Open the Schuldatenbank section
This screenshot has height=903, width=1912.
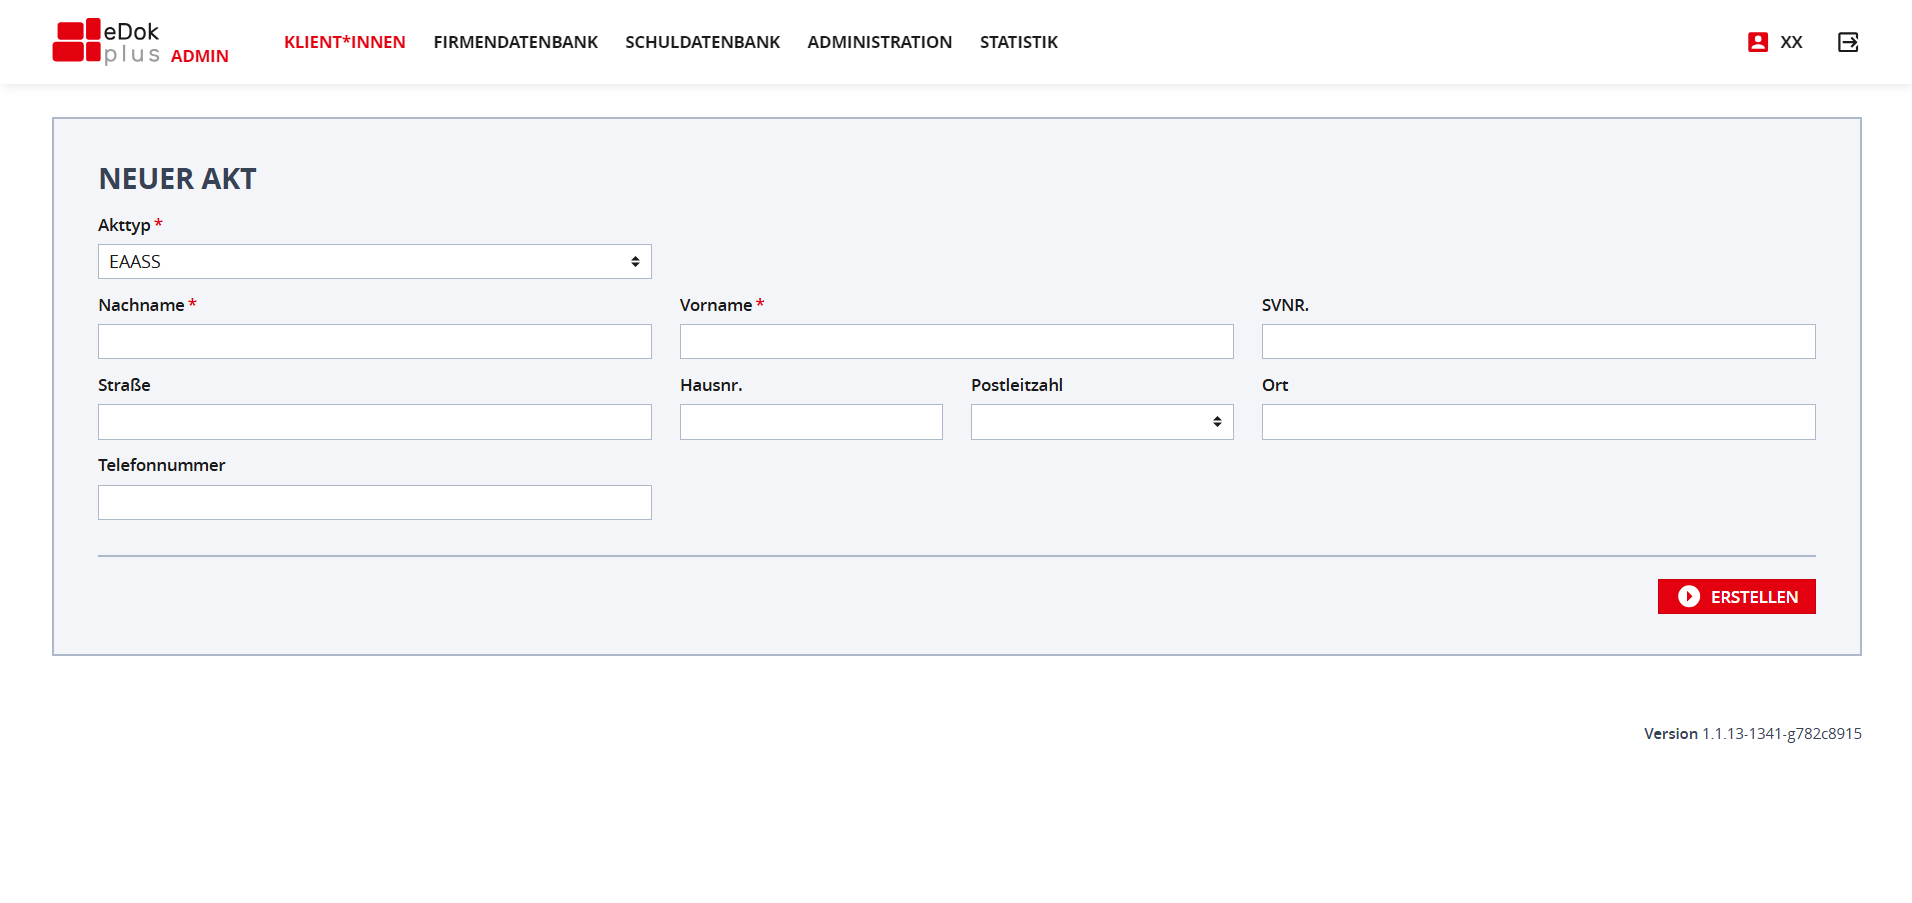tap(702, 42)
